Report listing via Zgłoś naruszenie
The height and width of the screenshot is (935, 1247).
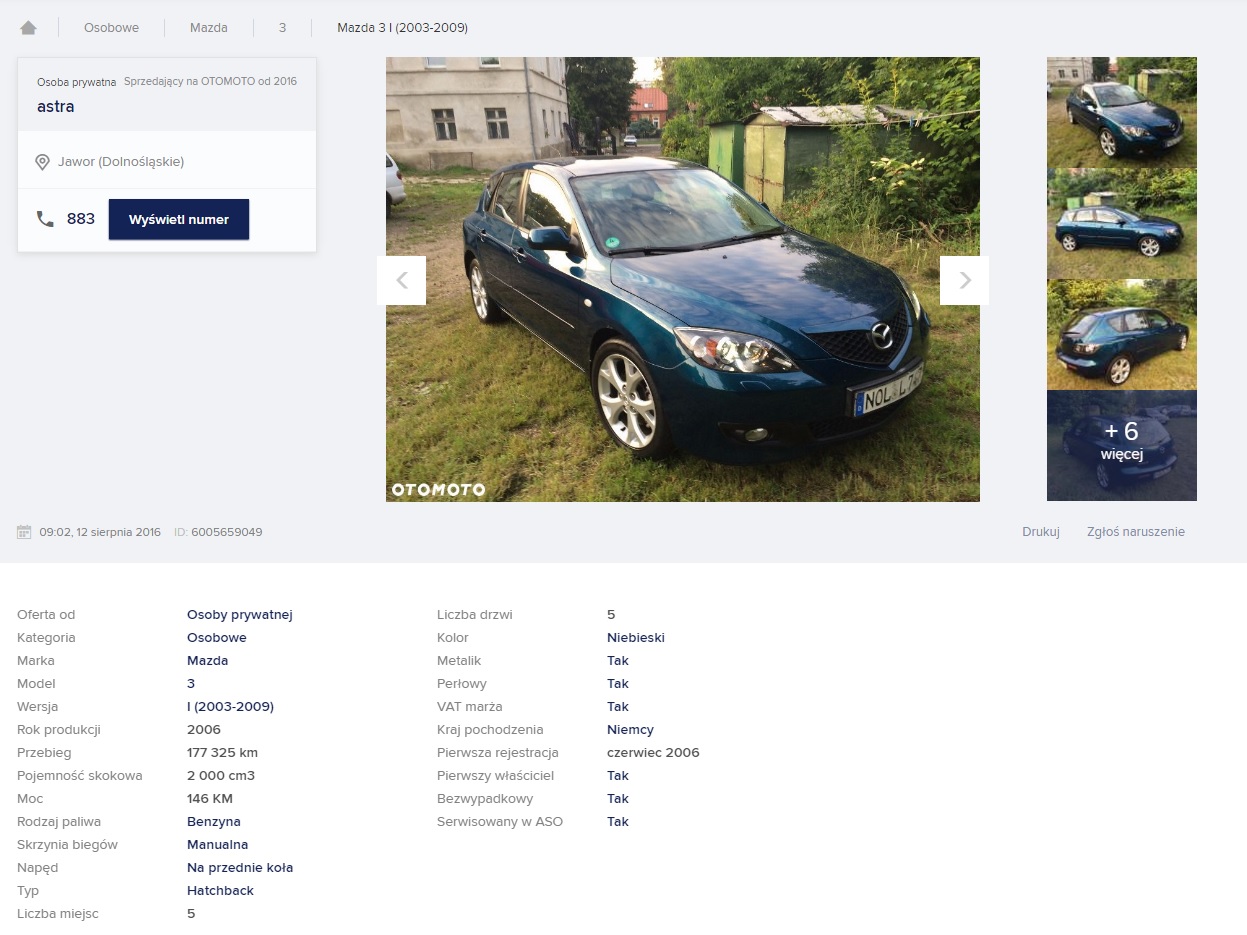pos(1135,532)
